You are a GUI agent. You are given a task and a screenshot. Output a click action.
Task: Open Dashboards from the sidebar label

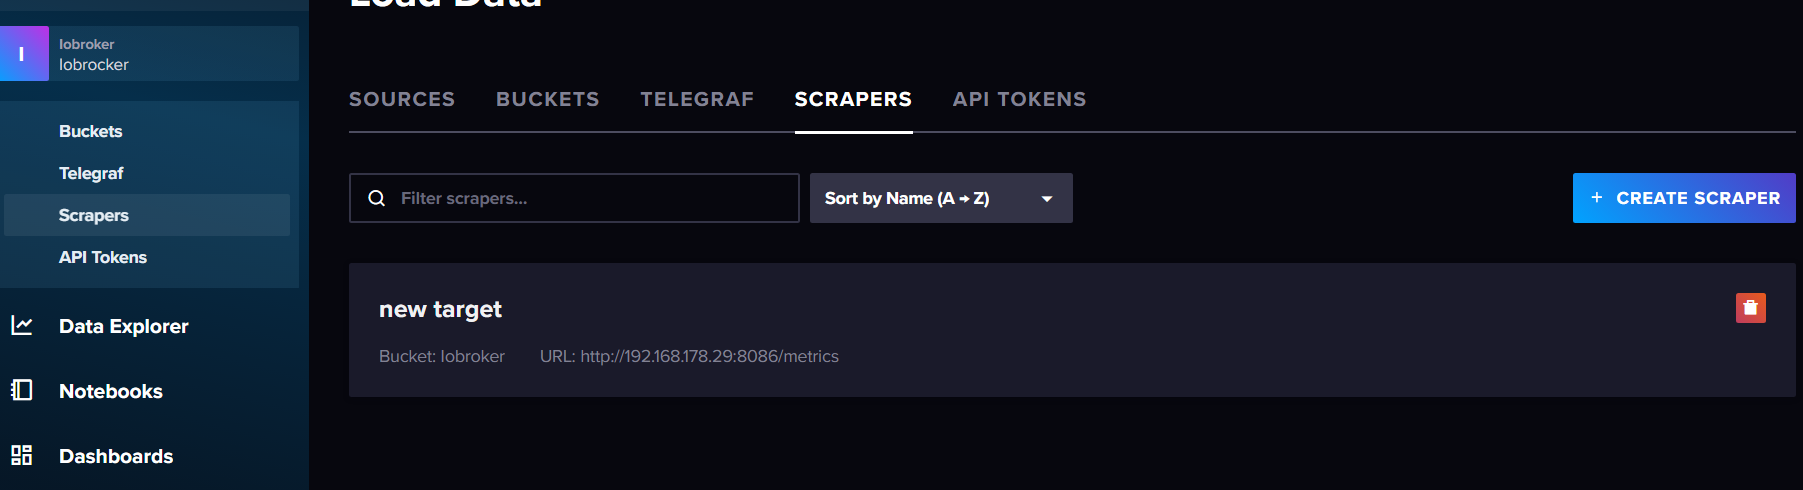[116, 456]
